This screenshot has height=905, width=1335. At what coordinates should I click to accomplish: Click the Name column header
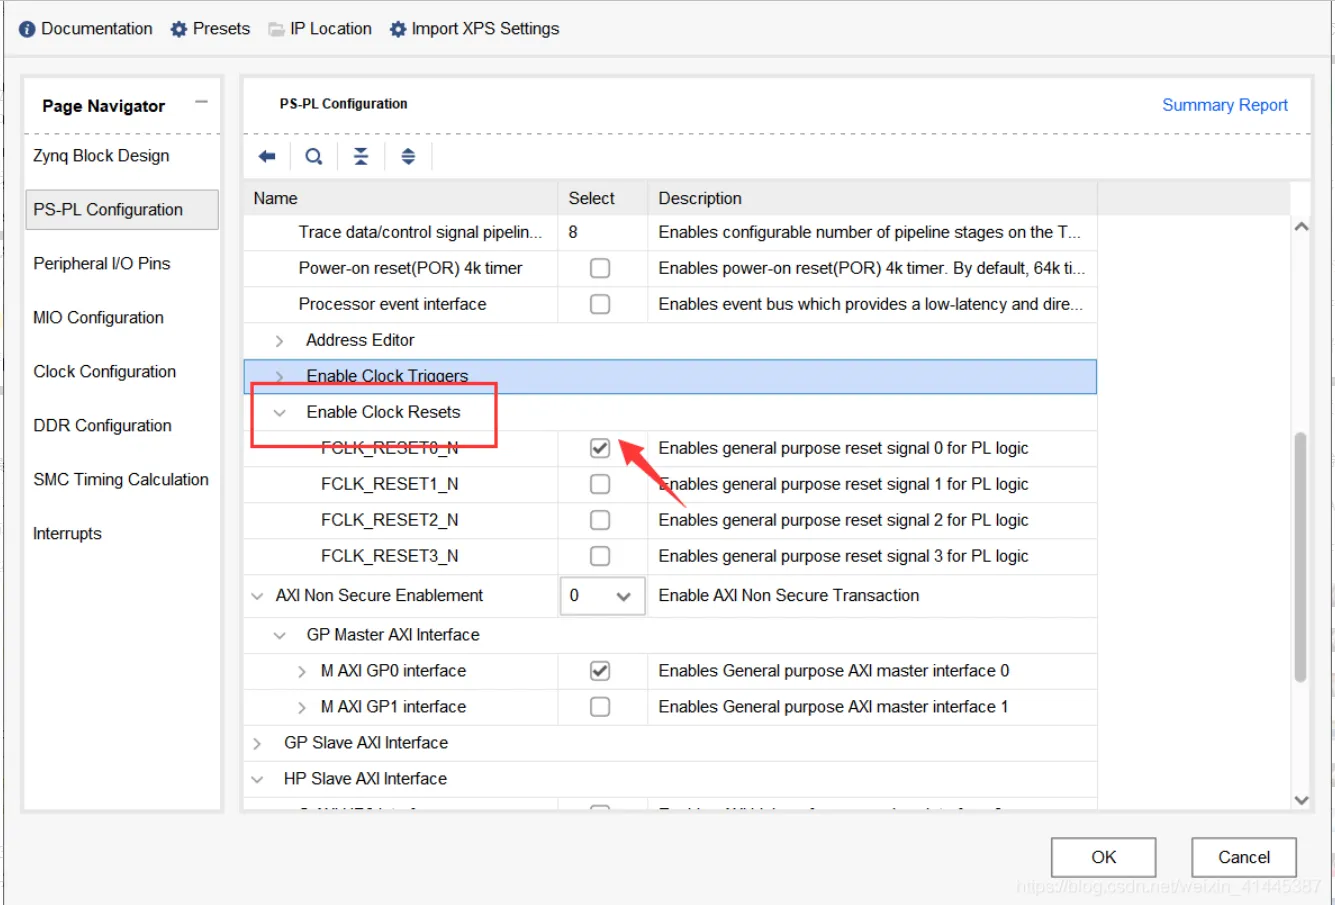pos(400,198)
